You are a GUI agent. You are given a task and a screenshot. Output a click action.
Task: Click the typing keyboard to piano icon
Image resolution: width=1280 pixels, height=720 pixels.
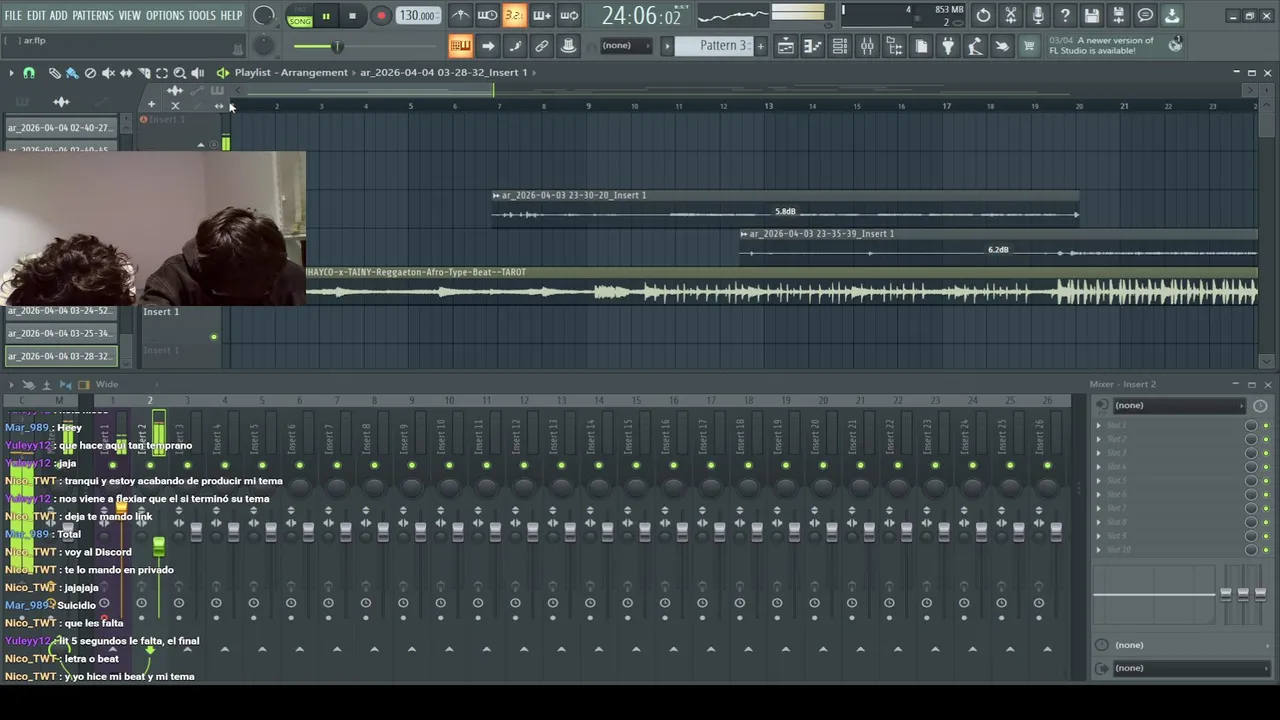click(460, 46)
